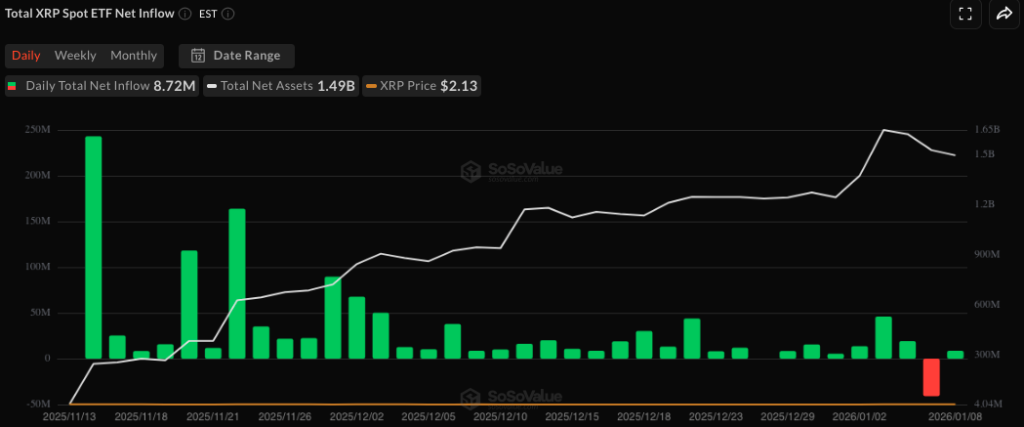
Task: Click the EST timezone label
Action: tap(208, 14)
